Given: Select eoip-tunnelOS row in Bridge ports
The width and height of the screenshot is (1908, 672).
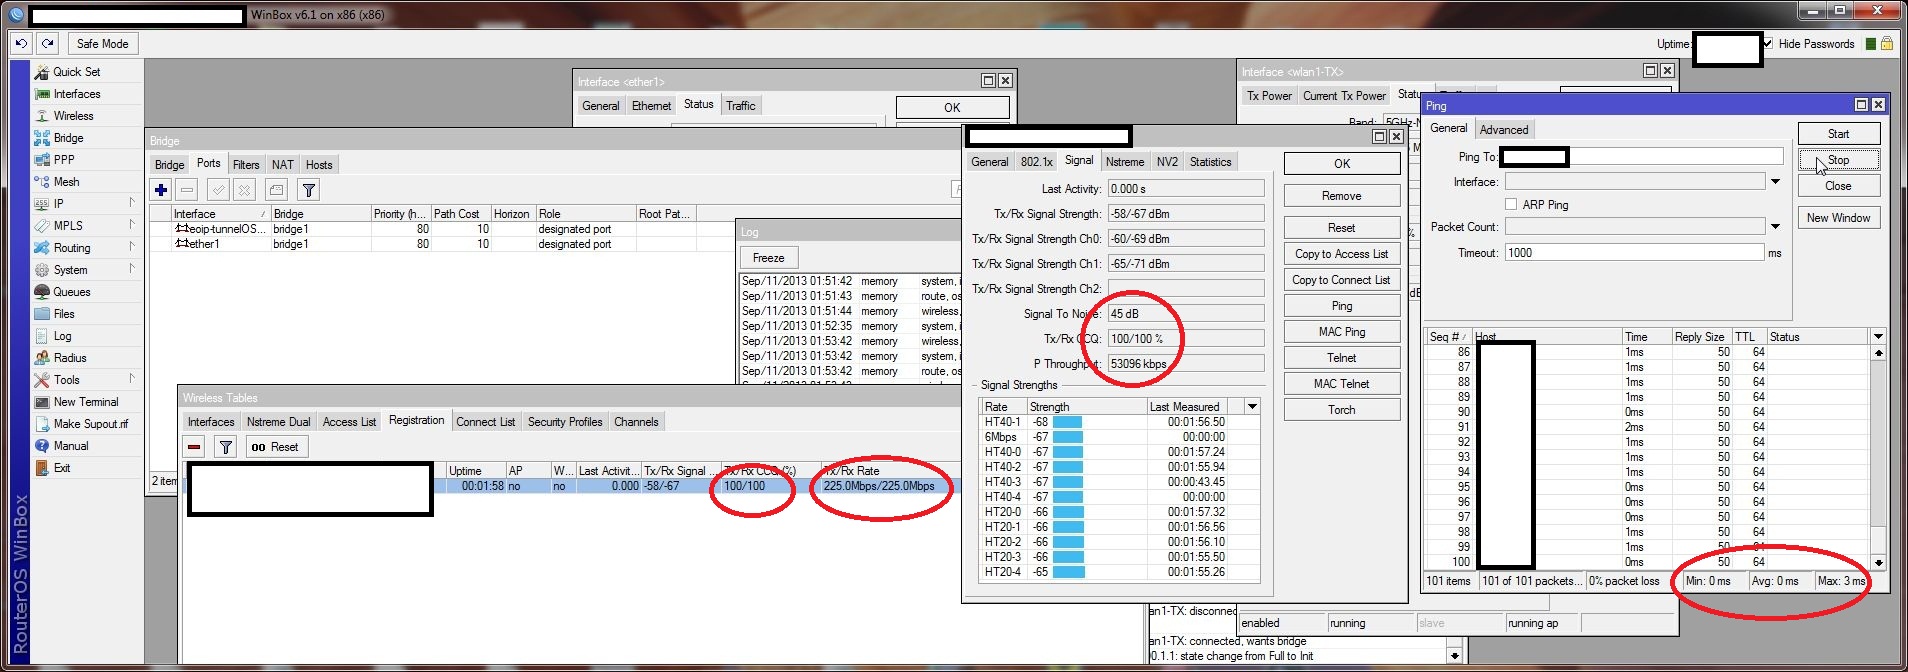Looking at the screenshot, I should pos(440,229).
